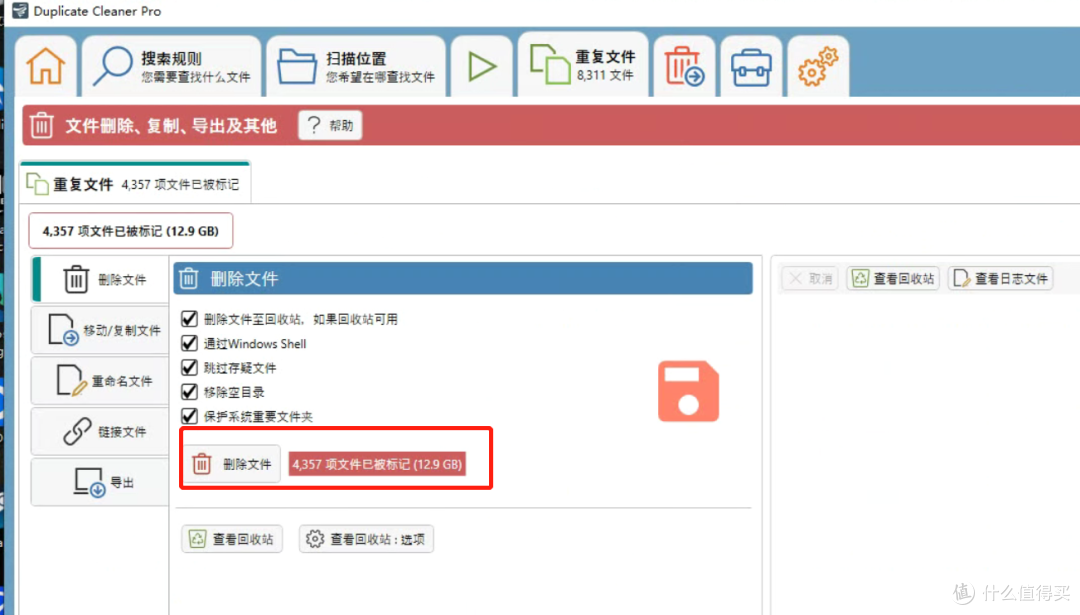Click the pencil document icon beside 重命名文件
The image size is (1080, 615).
(x=72, y=380)
